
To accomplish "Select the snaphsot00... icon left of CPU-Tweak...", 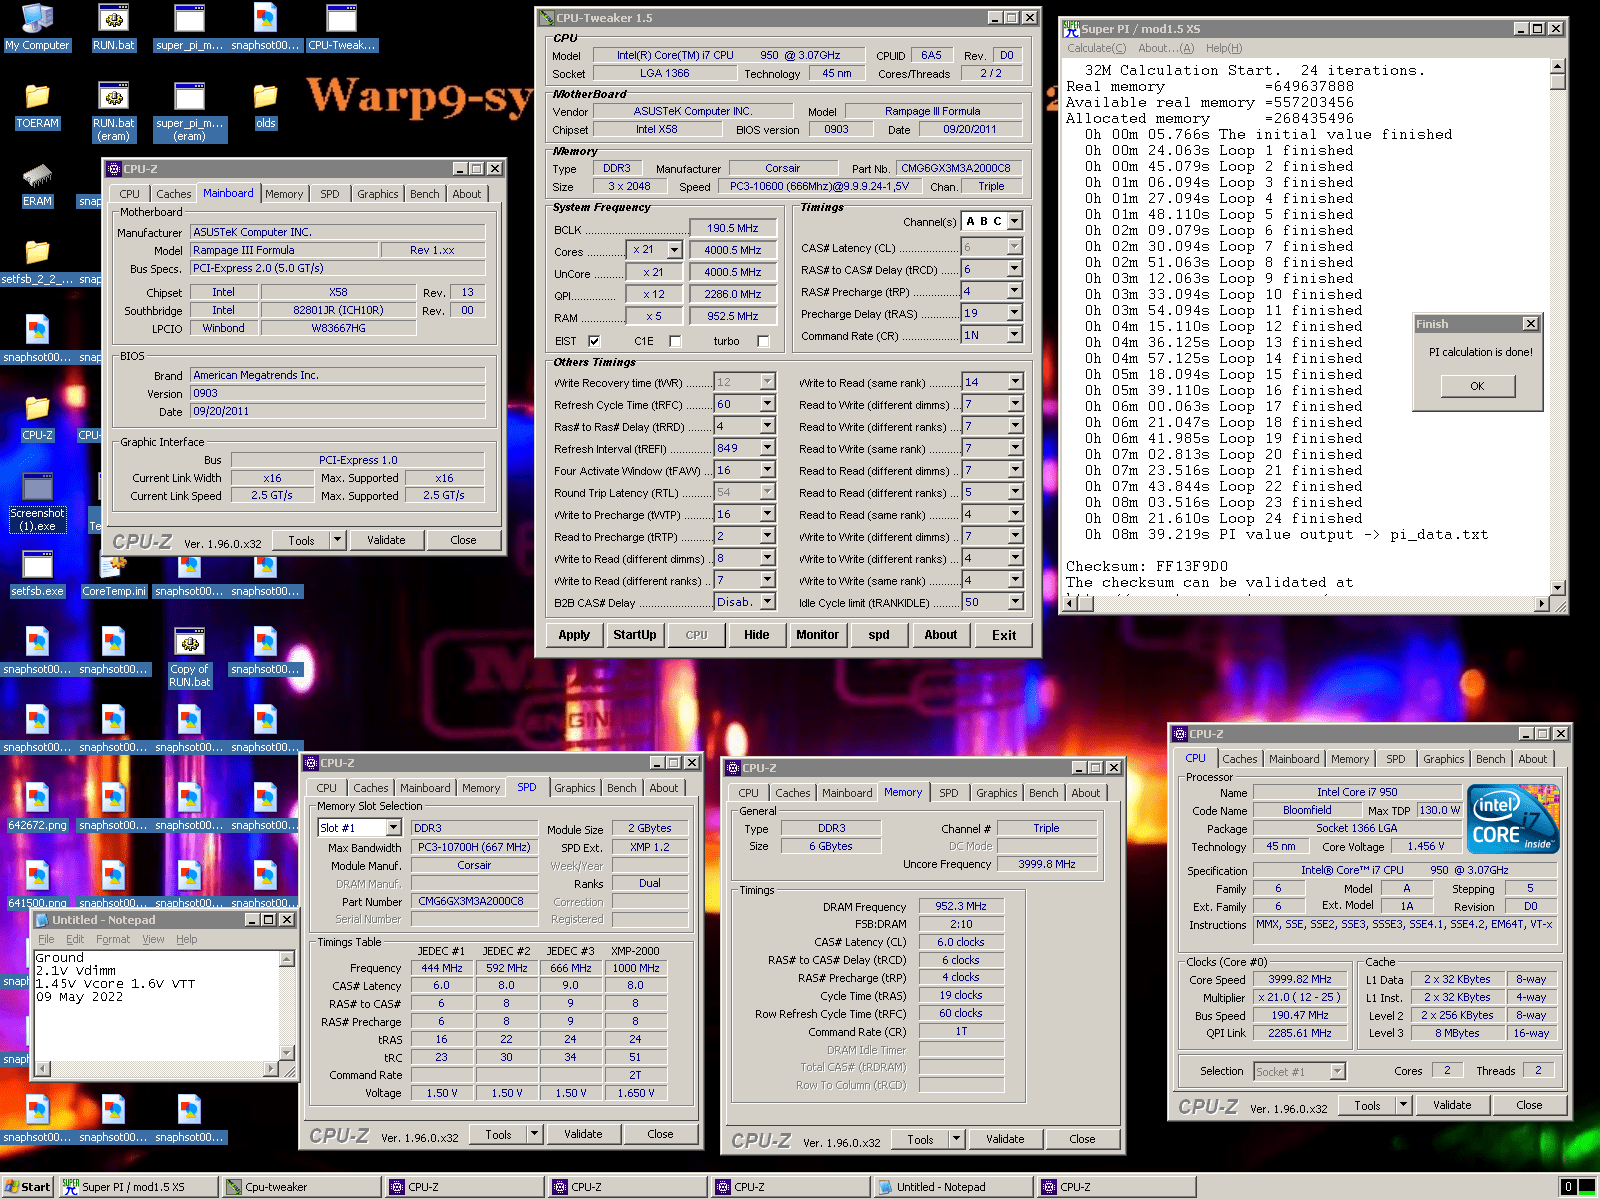I will [x=265, y=27].
